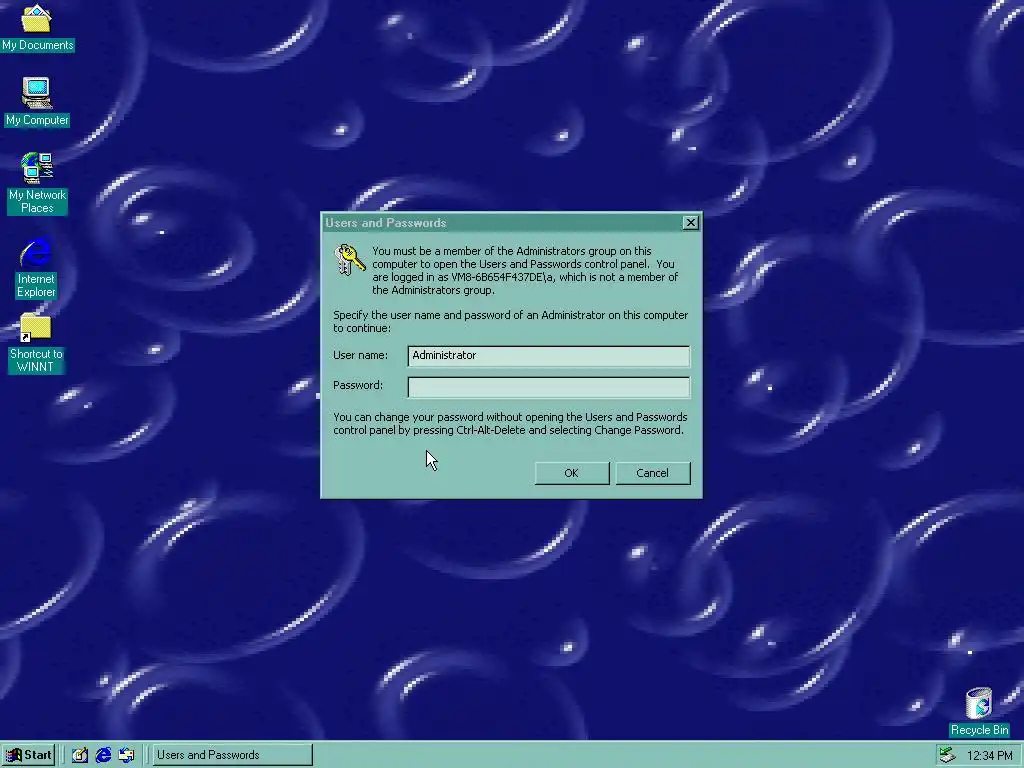Click the Show Desktop quick launch icon

(80, 755)
